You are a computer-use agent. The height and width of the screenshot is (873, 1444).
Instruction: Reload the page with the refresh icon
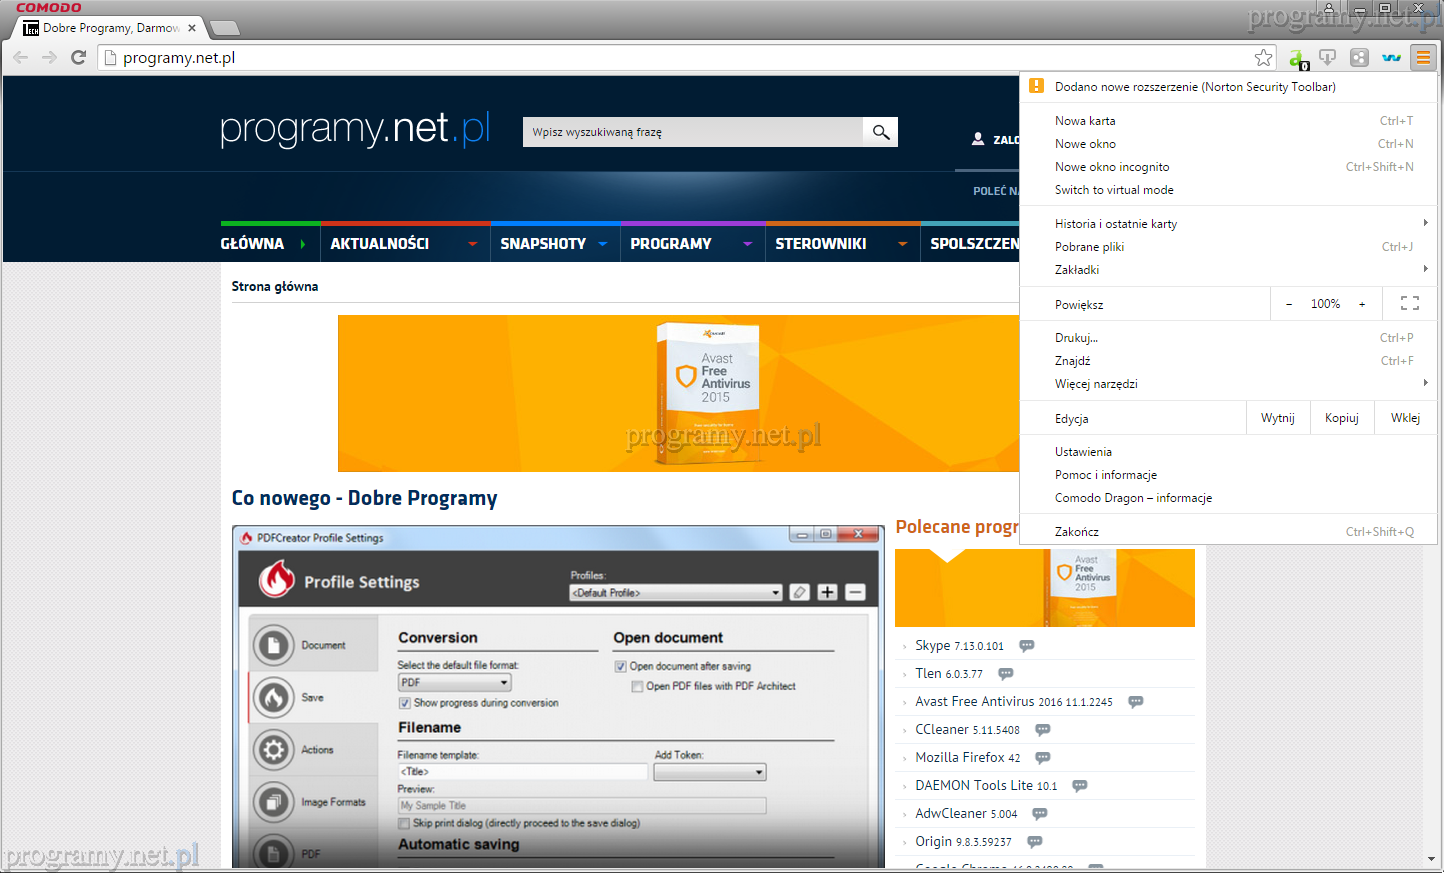click(78, 58)
